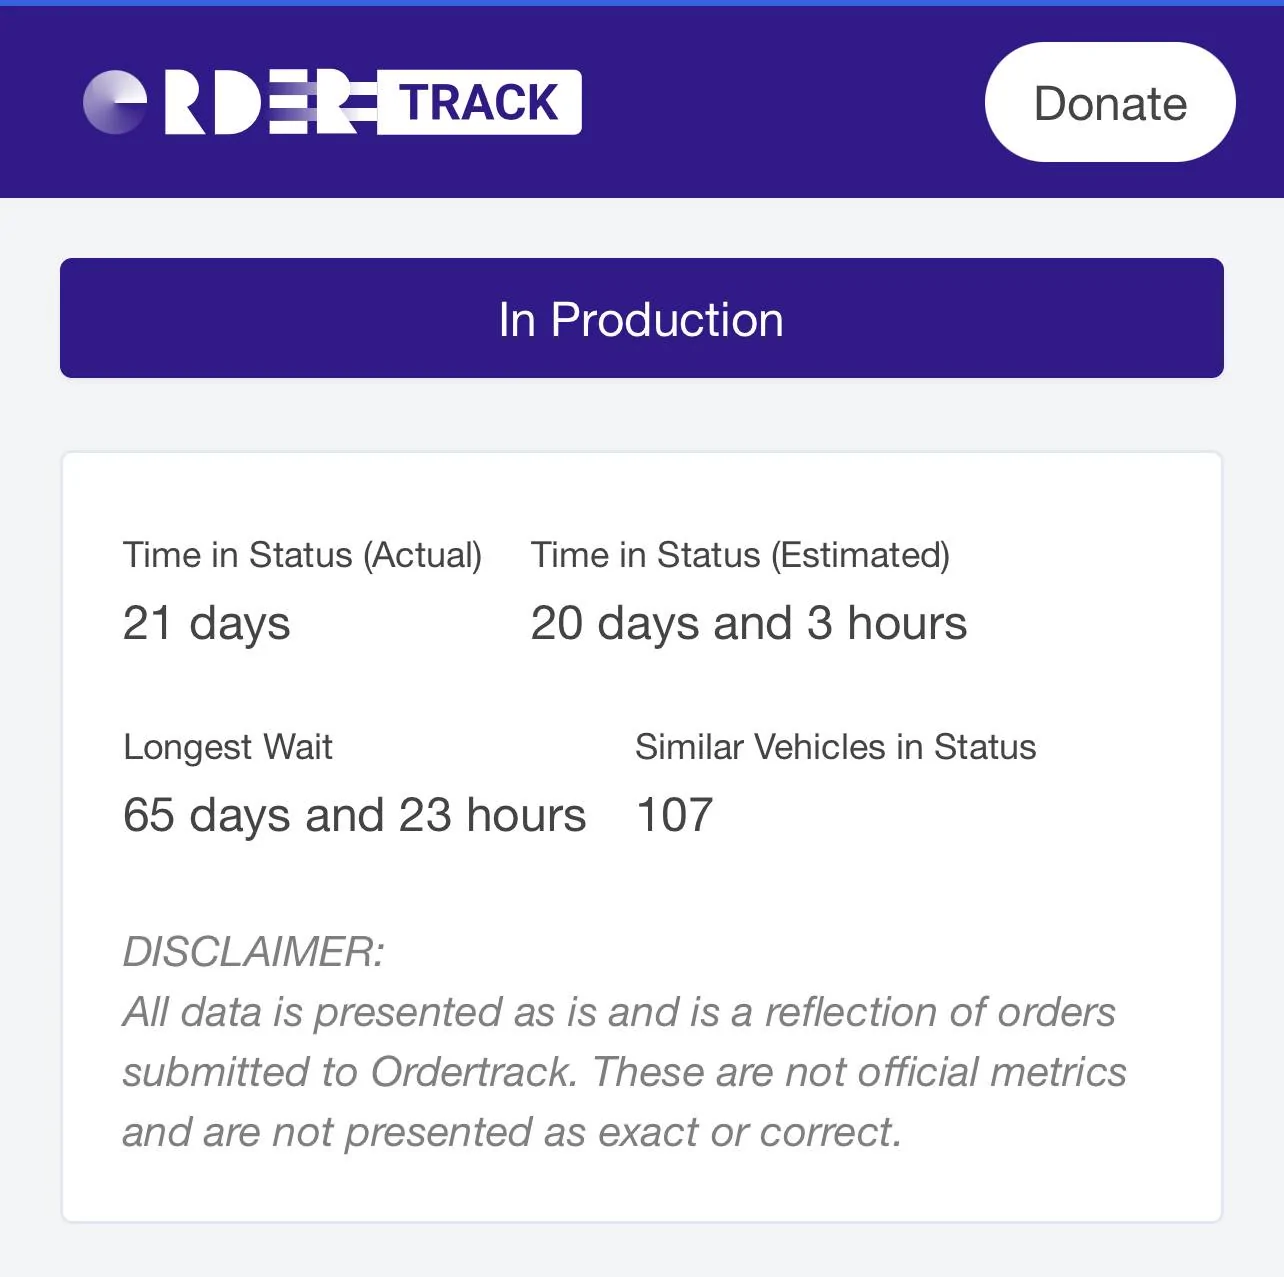Click the white TRACK badge in the logo

(x=479, y=102)
